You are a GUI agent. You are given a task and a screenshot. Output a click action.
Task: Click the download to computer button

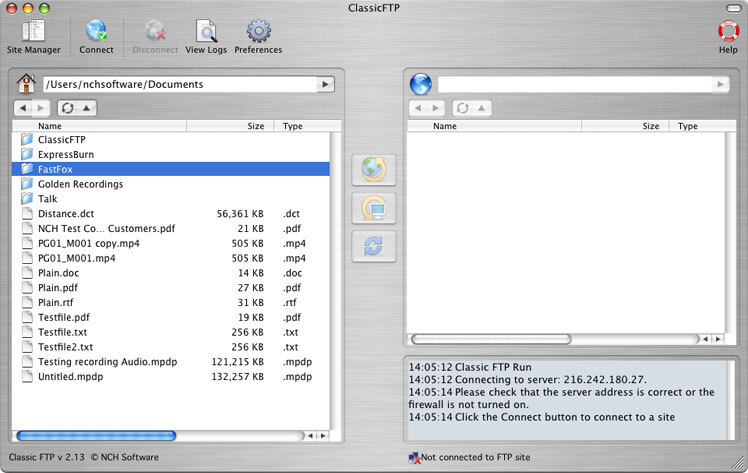click(373, 208)
